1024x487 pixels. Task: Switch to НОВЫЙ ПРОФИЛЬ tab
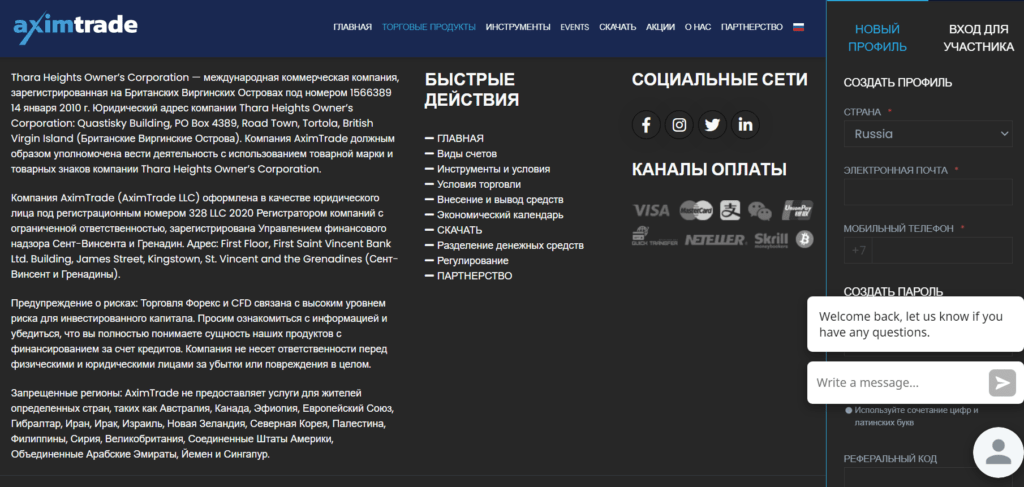click(877, 38)
